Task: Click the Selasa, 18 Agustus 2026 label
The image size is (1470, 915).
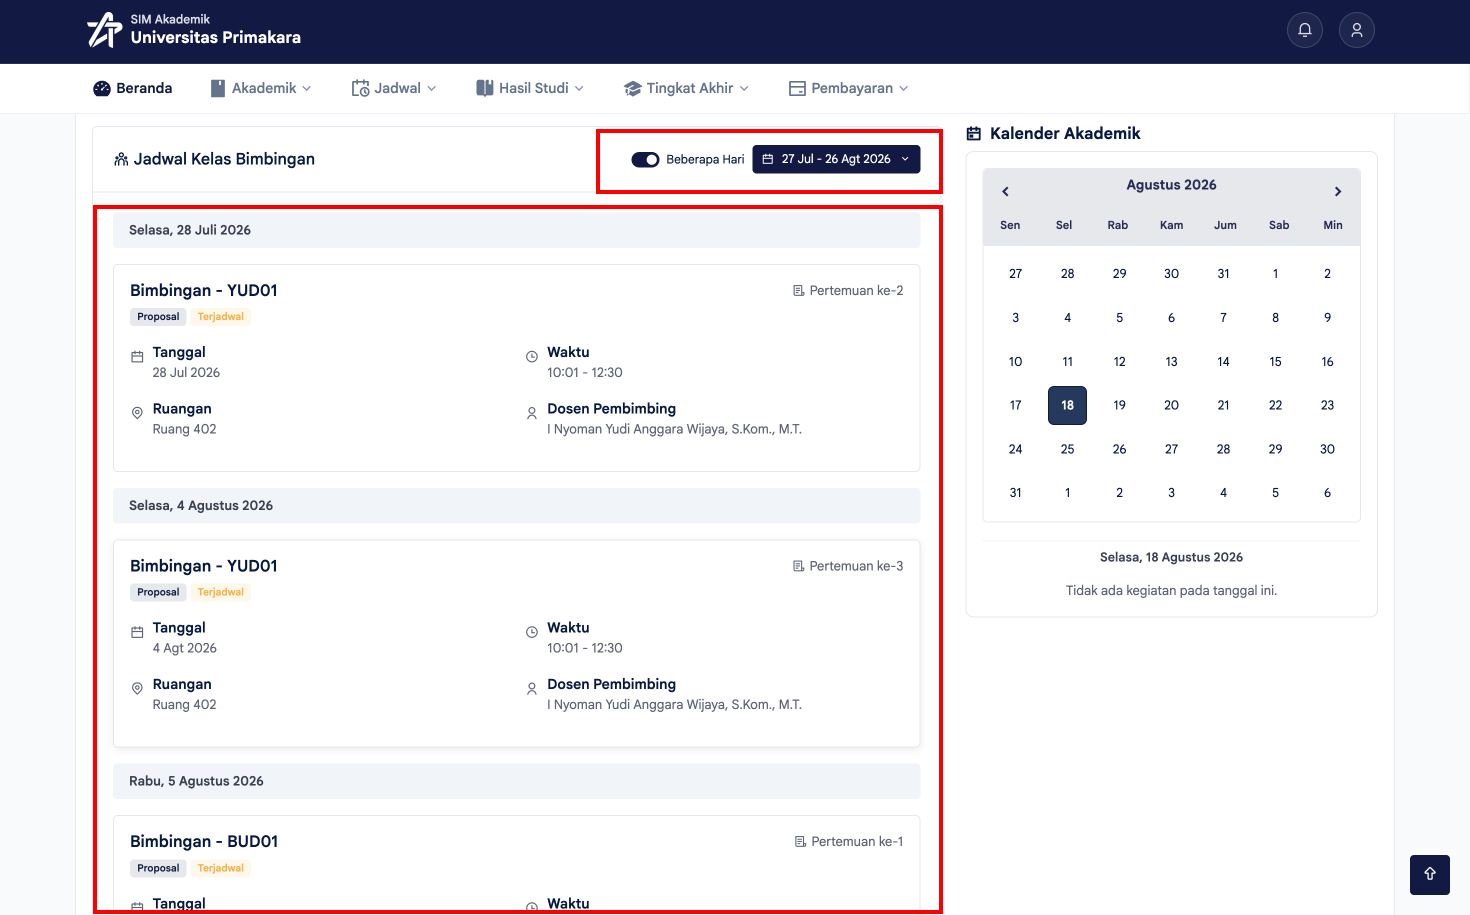Action: (1172, 558)
